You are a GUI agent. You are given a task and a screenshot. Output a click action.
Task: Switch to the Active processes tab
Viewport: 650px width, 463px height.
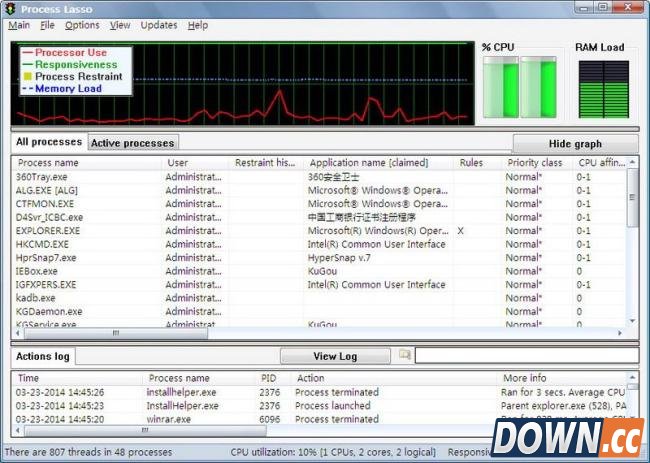pyautogui.click(x=133, y=143)
